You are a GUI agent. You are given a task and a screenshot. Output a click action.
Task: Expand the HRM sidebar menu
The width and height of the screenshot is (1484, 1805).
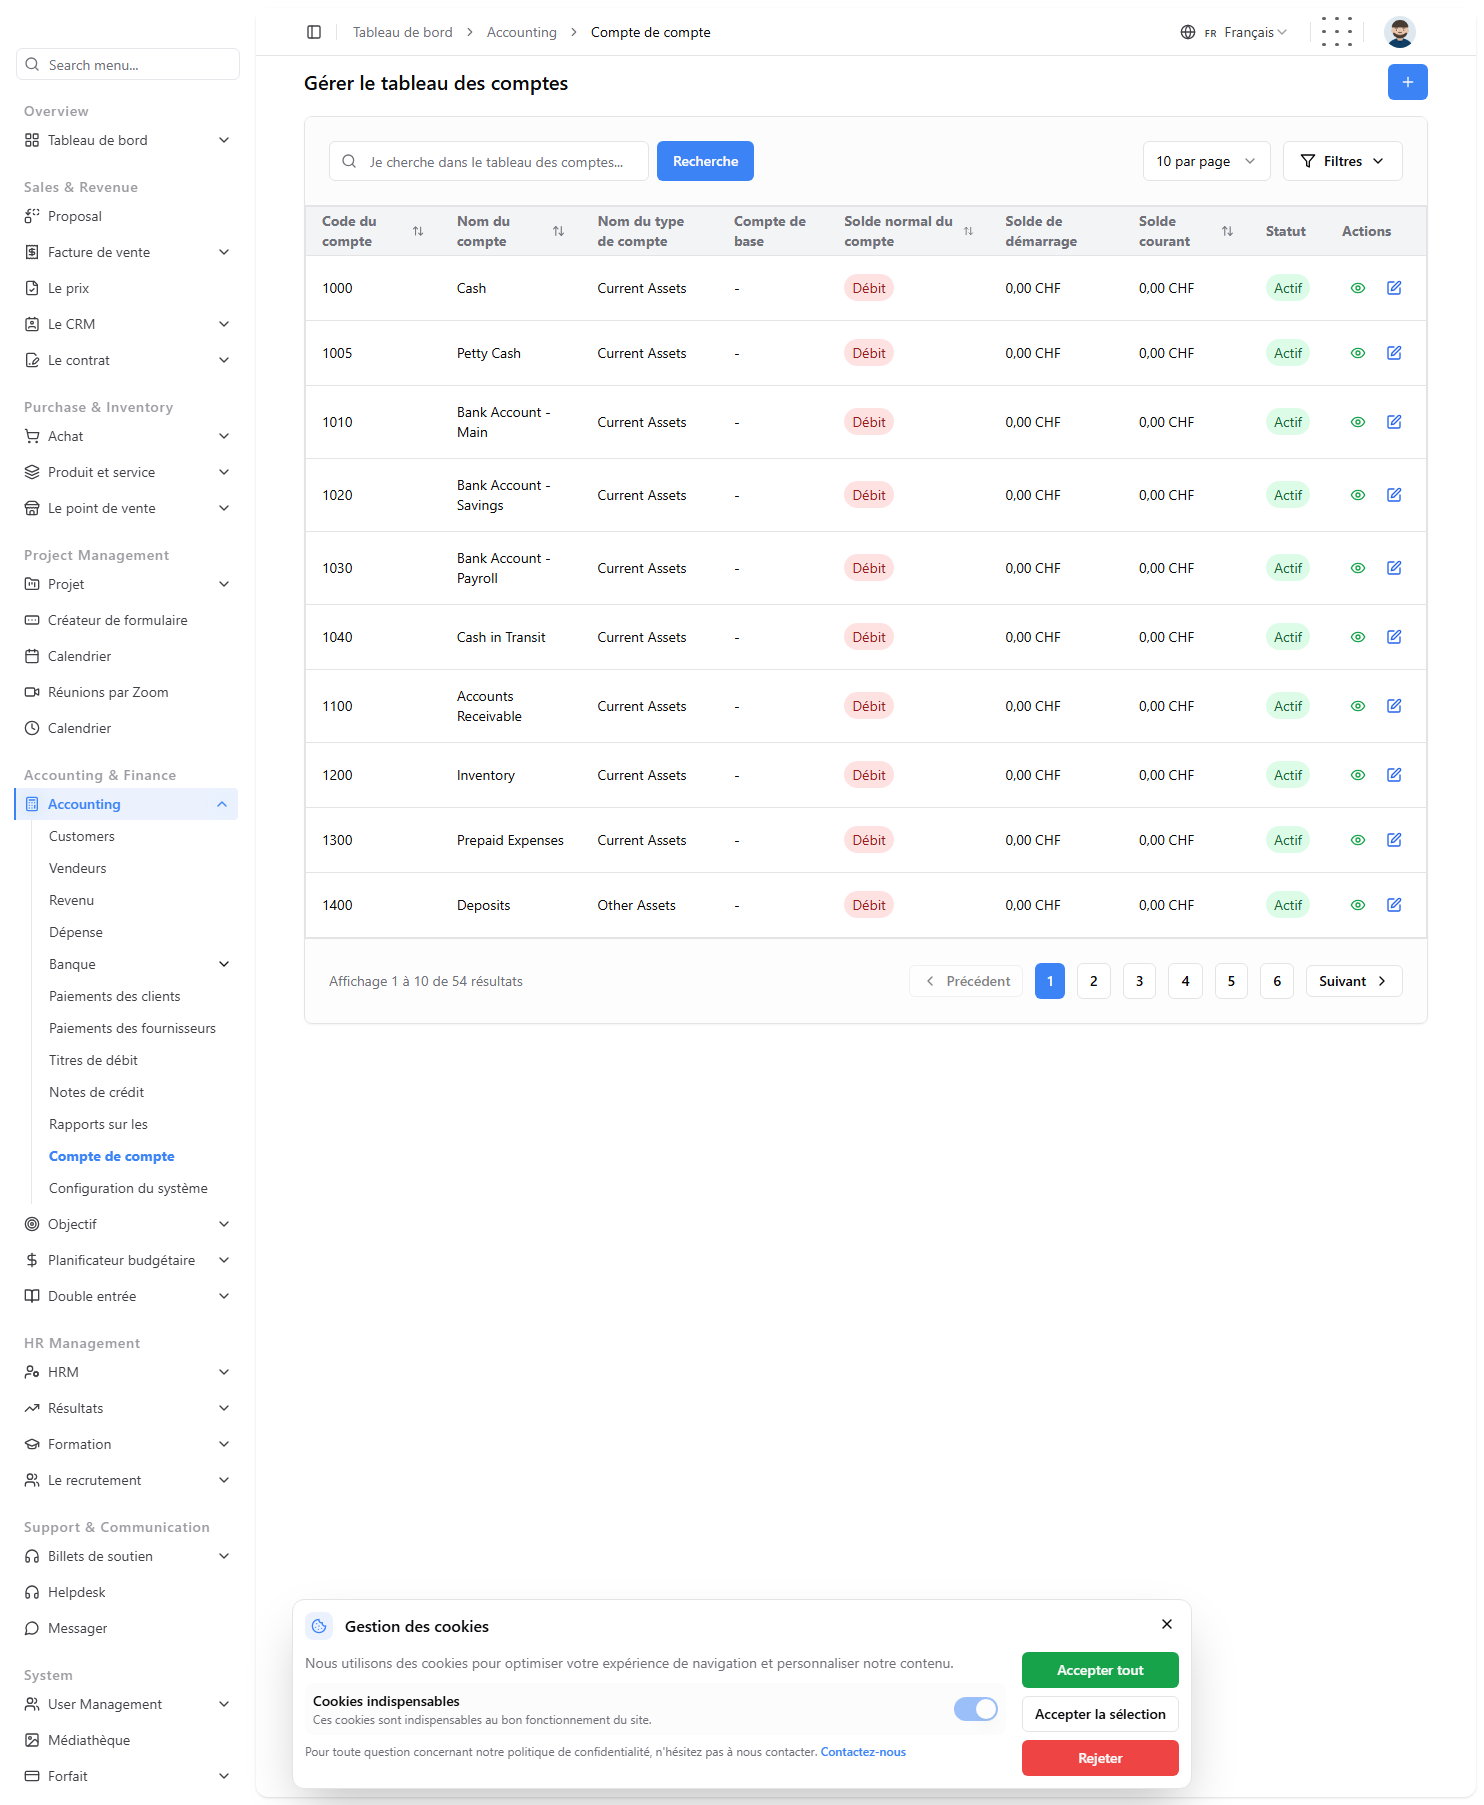[x=127, y=1372]
